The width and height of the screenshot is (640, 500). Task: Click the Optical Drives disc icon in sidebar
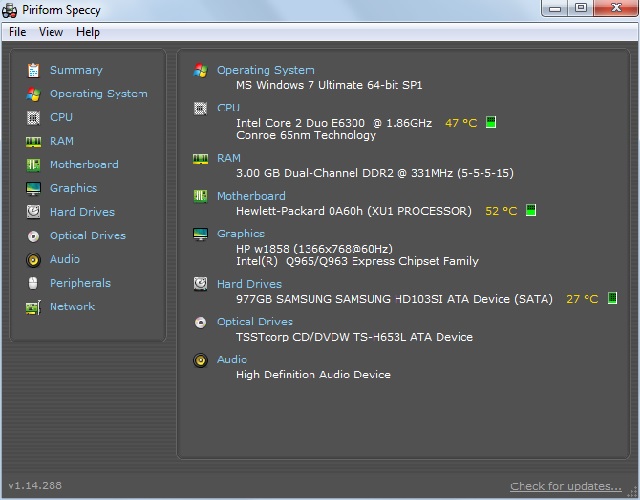(33, 236)
